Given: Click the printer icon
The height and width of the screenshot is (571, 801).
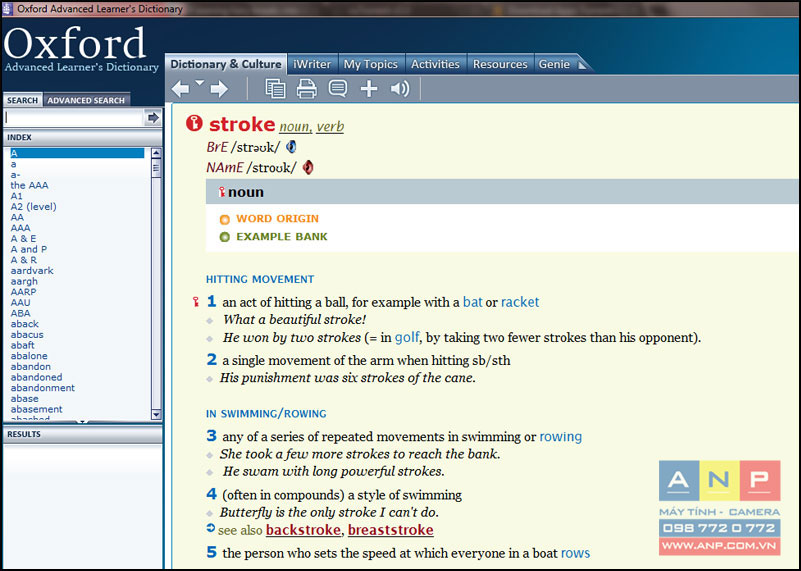Looking at the screenshot, I should tap(307, 88).
